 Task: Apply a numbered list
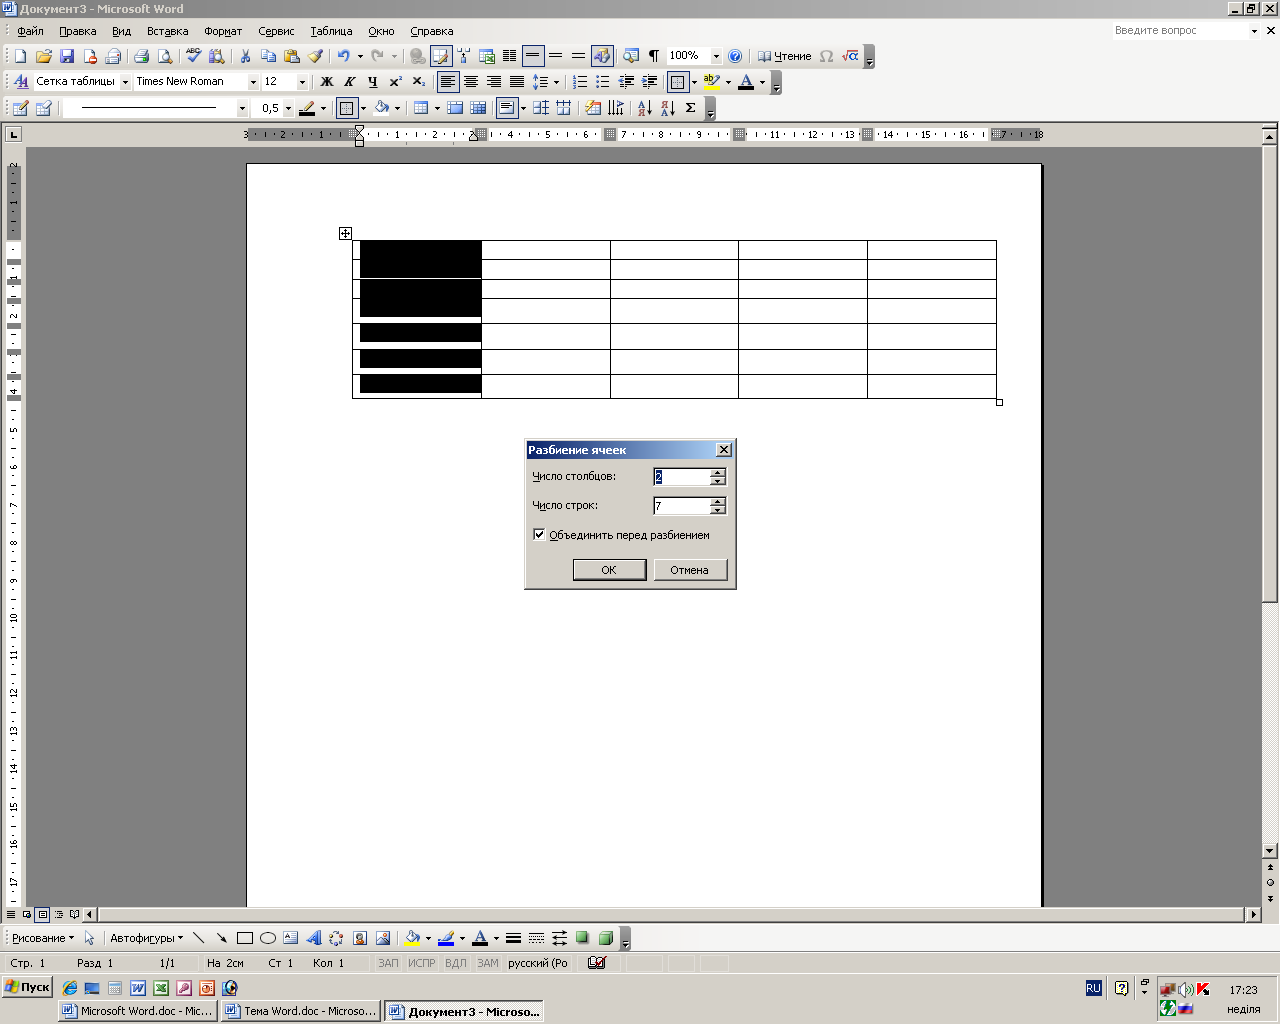tap(579, 82)
